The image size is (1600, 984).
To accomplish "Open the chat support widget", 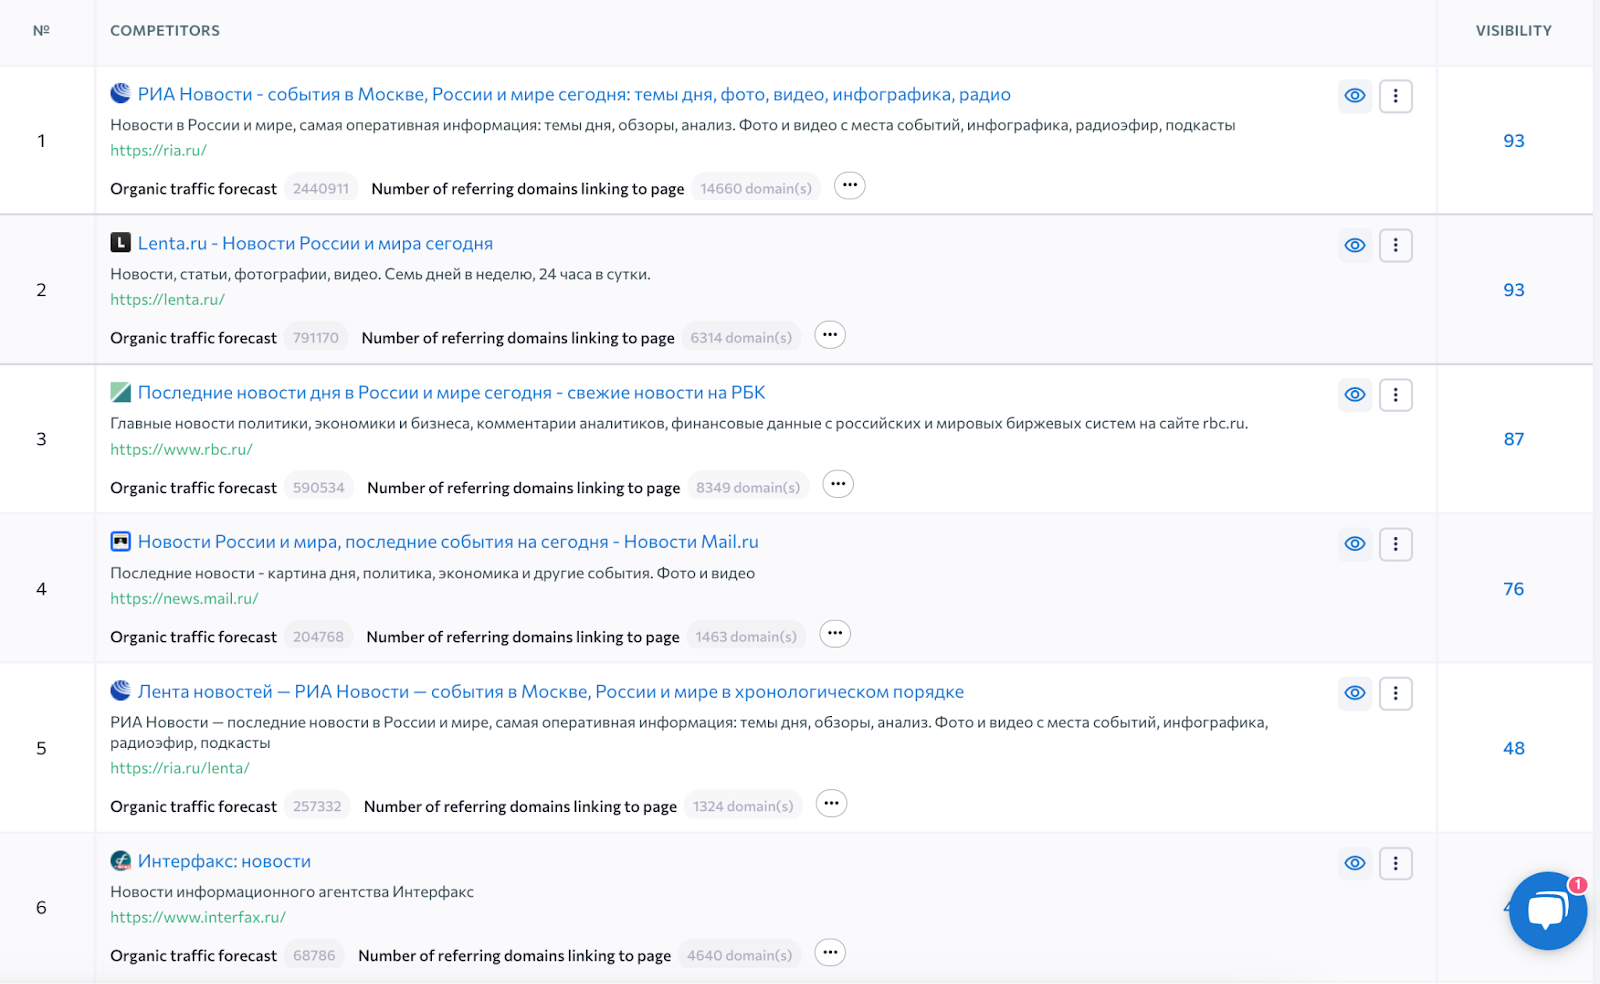I will coord(1548,911).
